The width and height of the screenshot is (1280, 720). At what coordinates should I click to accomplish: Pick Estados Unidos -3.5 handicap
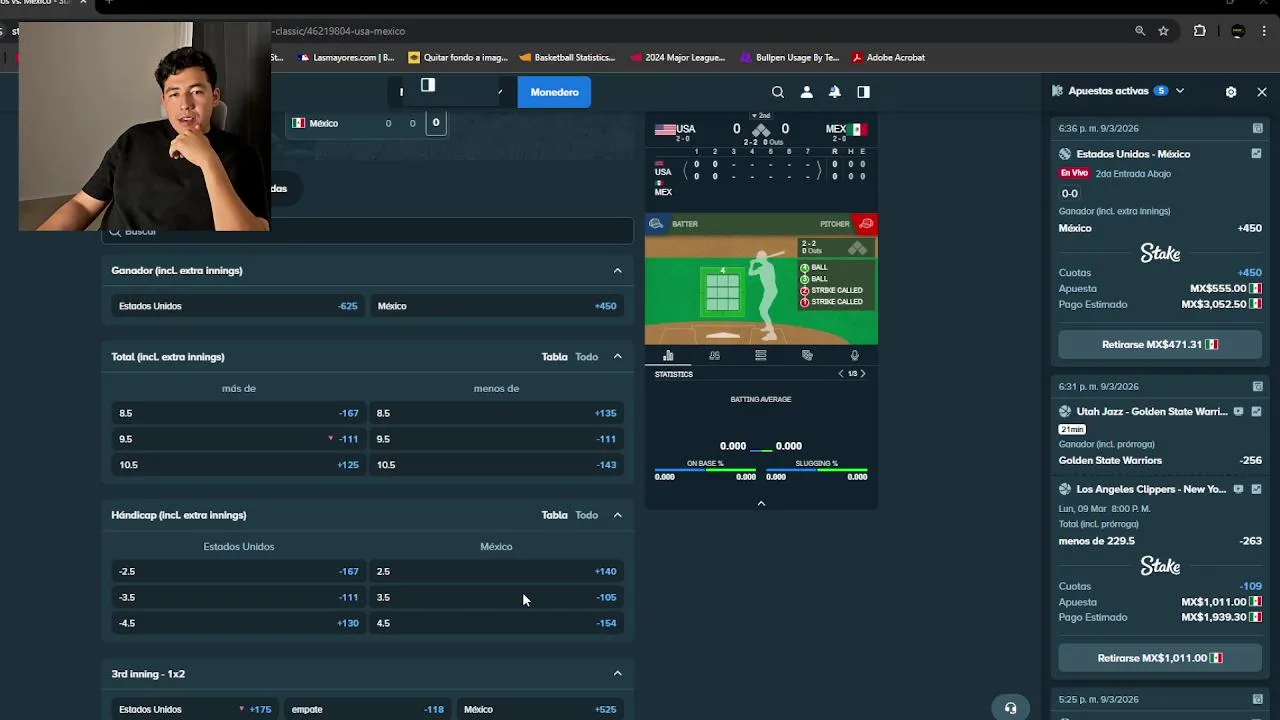238,597
